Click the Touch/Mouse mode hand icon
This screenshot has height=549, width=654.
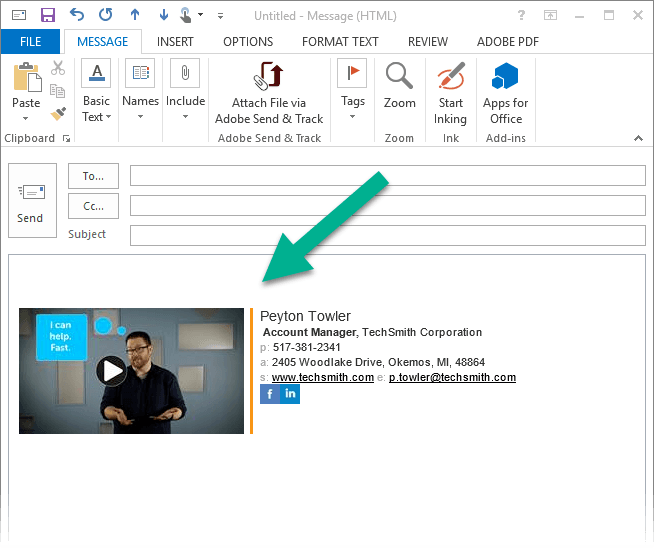[186, 15]
